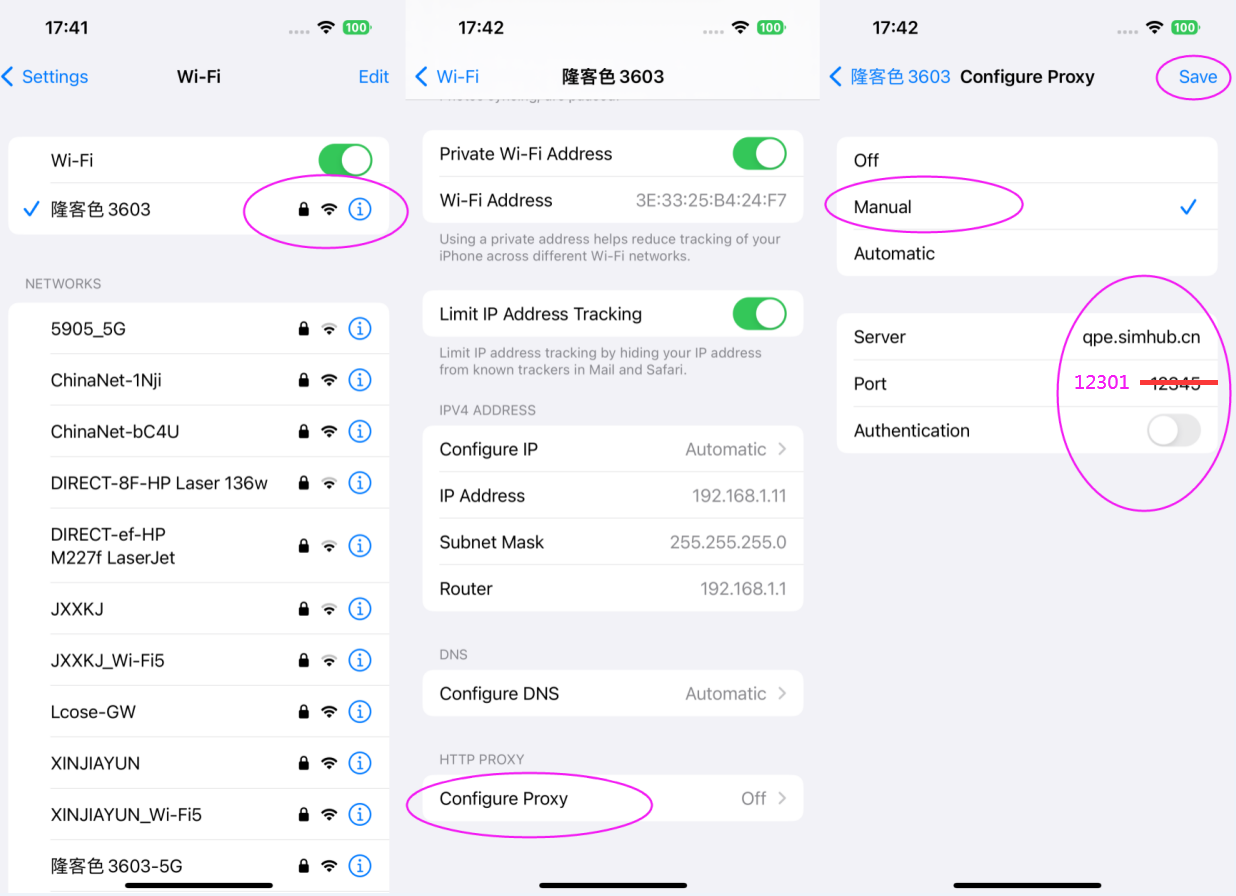This screenshot has width=1236, height=896.
Task: Tap info icon beside 5905_5G
Action: coord(360,329)
